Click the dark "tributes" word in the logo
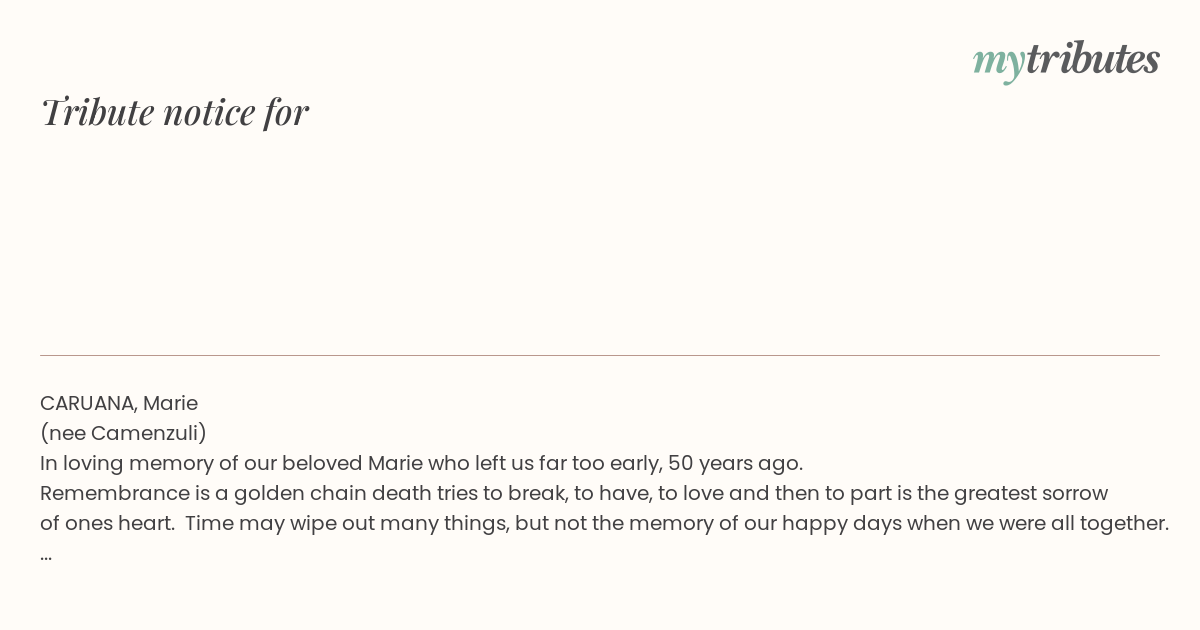The width and height of the screenshot is (1200, 630). click(x=1093, y=58)
